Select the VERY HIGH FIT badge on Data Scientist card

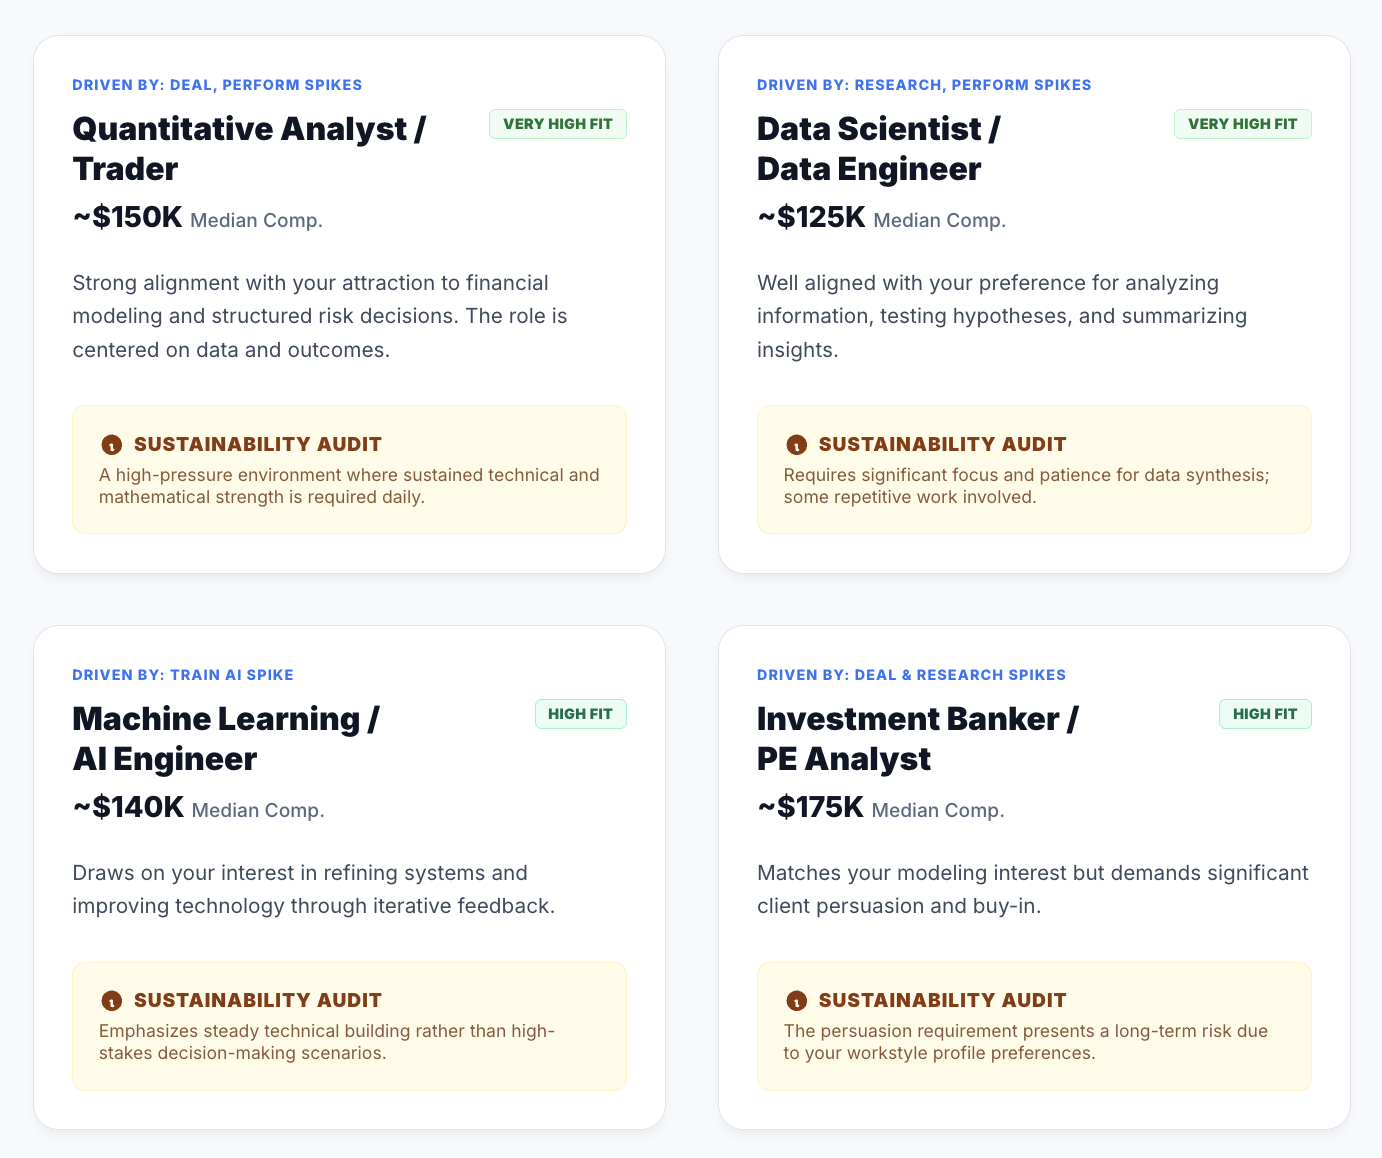pyautogui.click(x=1242, y=124)
